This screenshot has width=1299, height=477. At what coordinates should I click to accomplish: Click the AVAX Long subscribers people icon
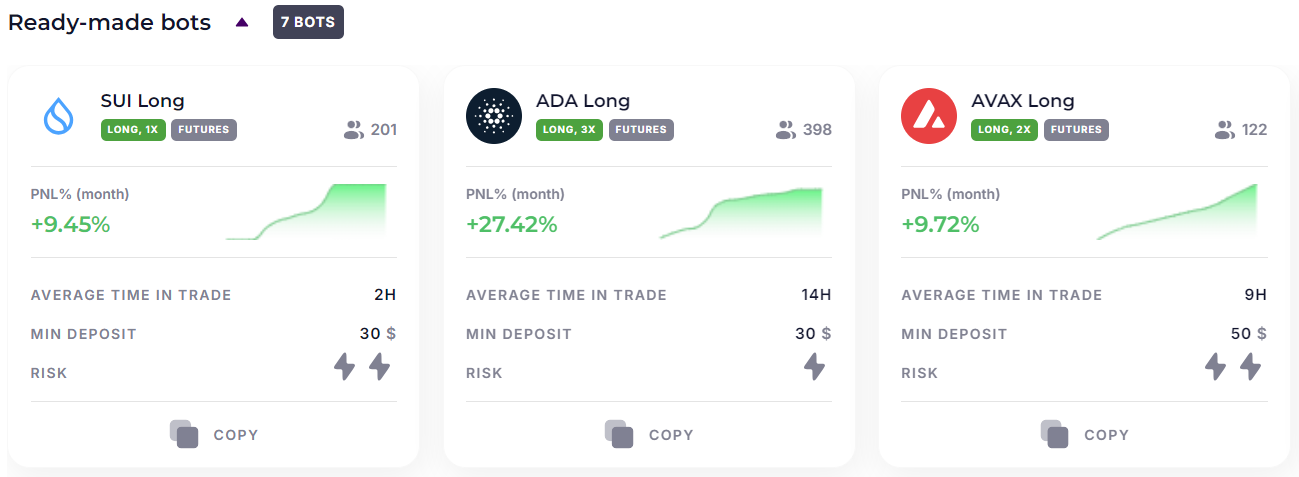click(1224, 129)
